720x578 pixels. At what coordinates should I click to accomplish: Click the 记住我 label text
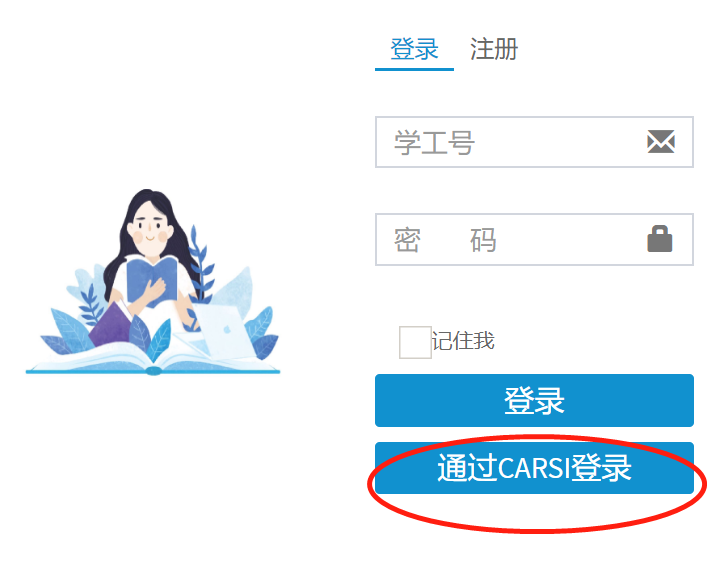463,341
